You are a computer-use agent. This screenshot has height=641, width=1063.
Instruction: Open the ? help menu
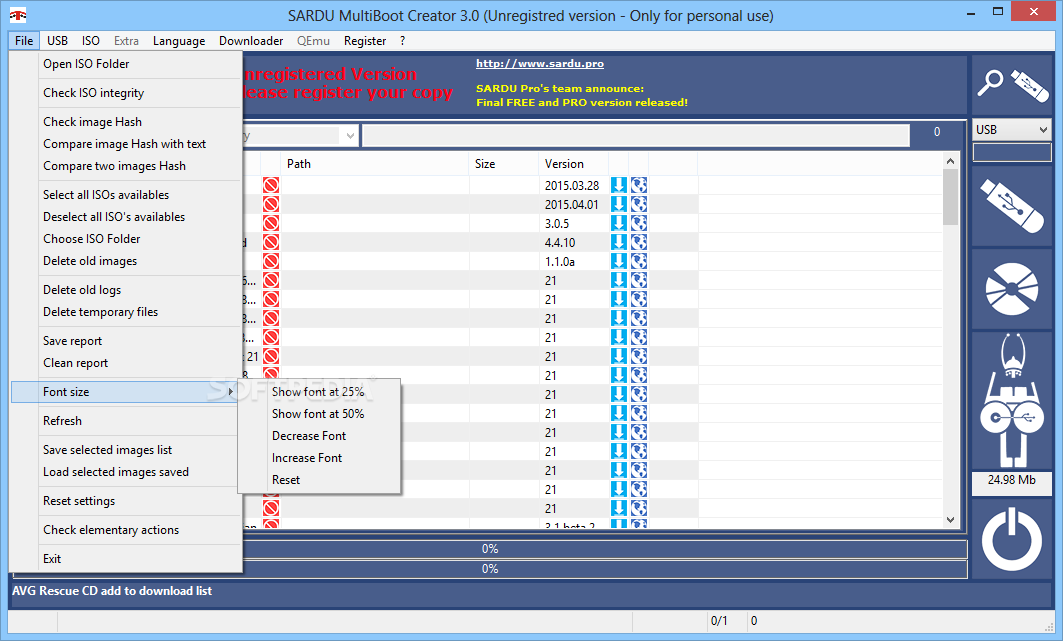point(403,41)
